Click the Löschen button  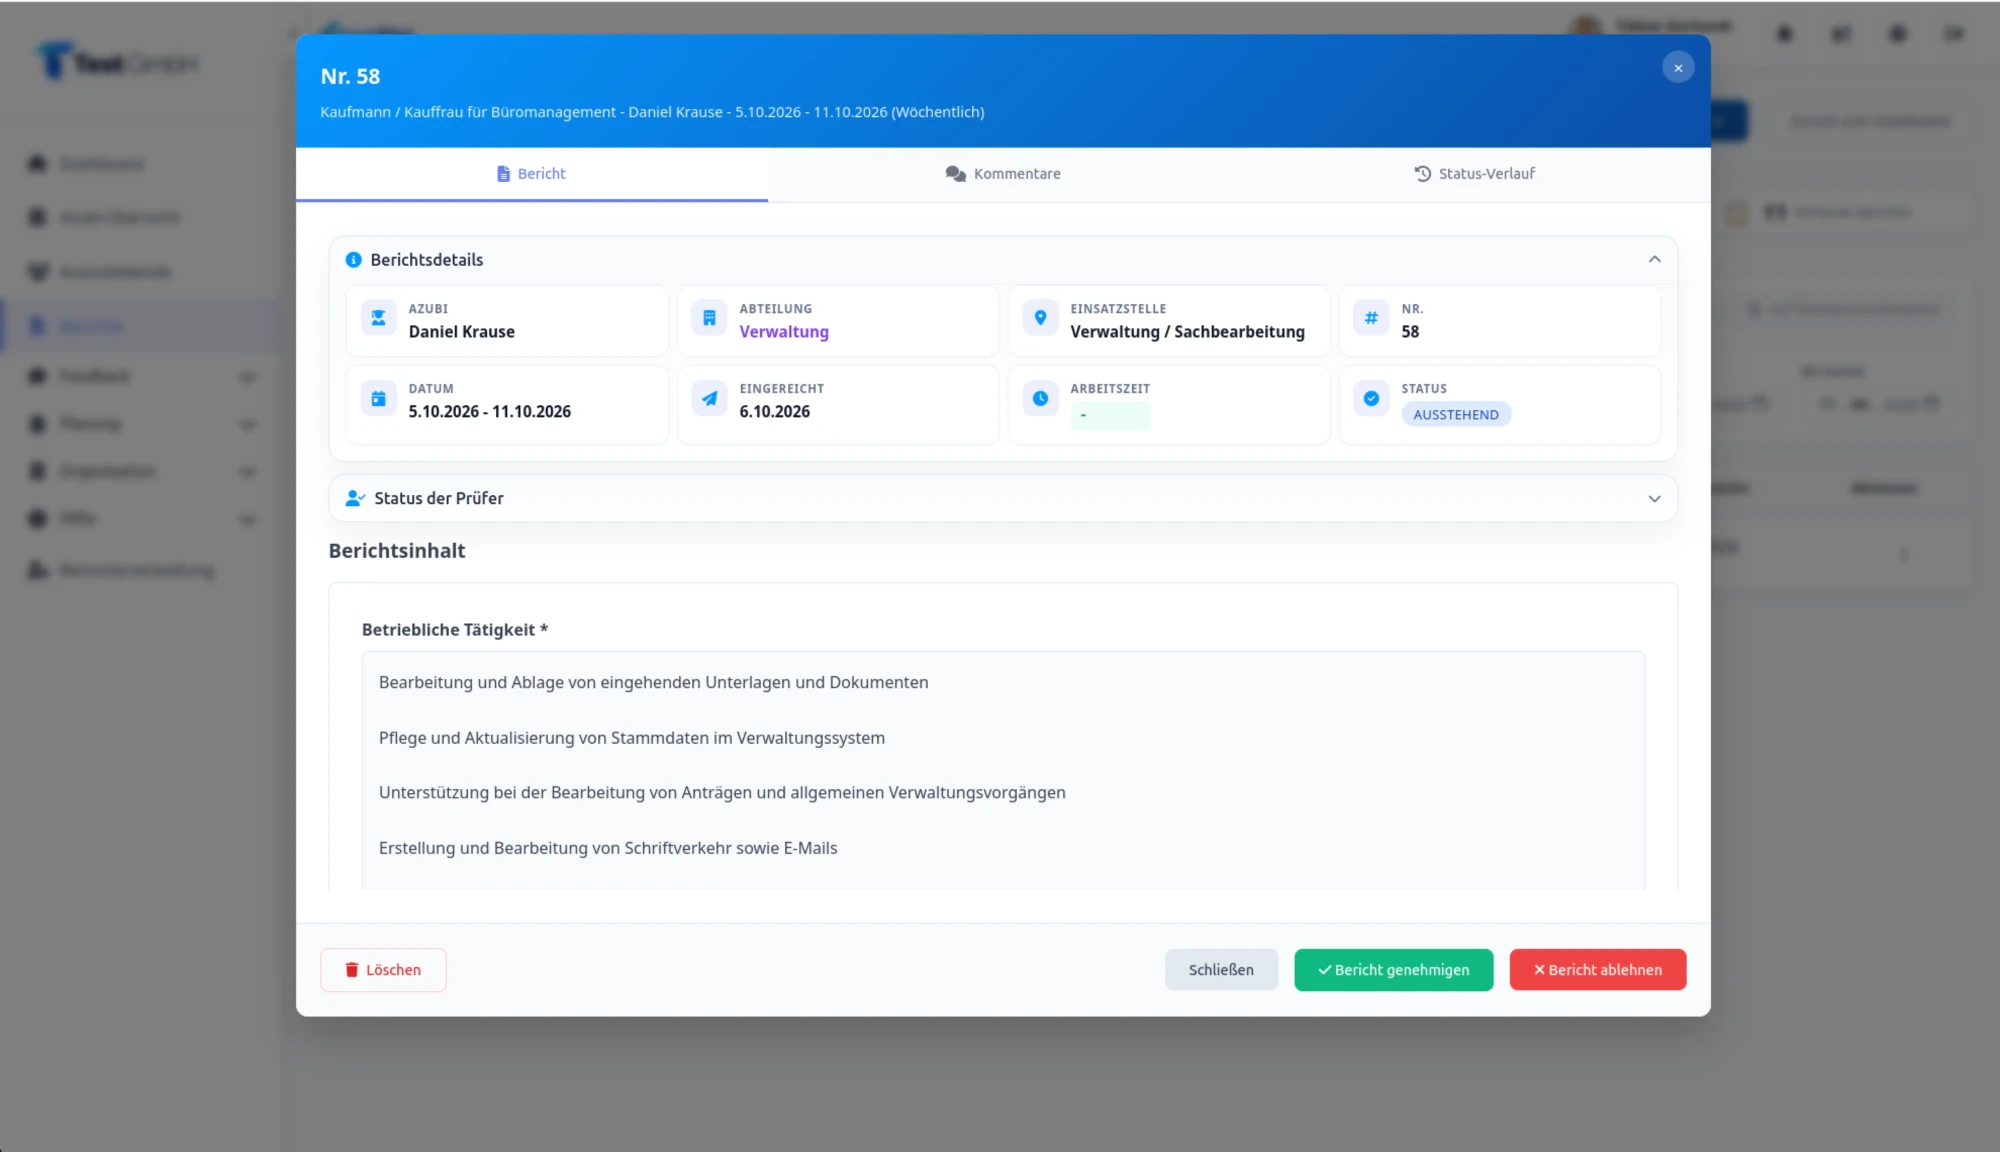383,970
